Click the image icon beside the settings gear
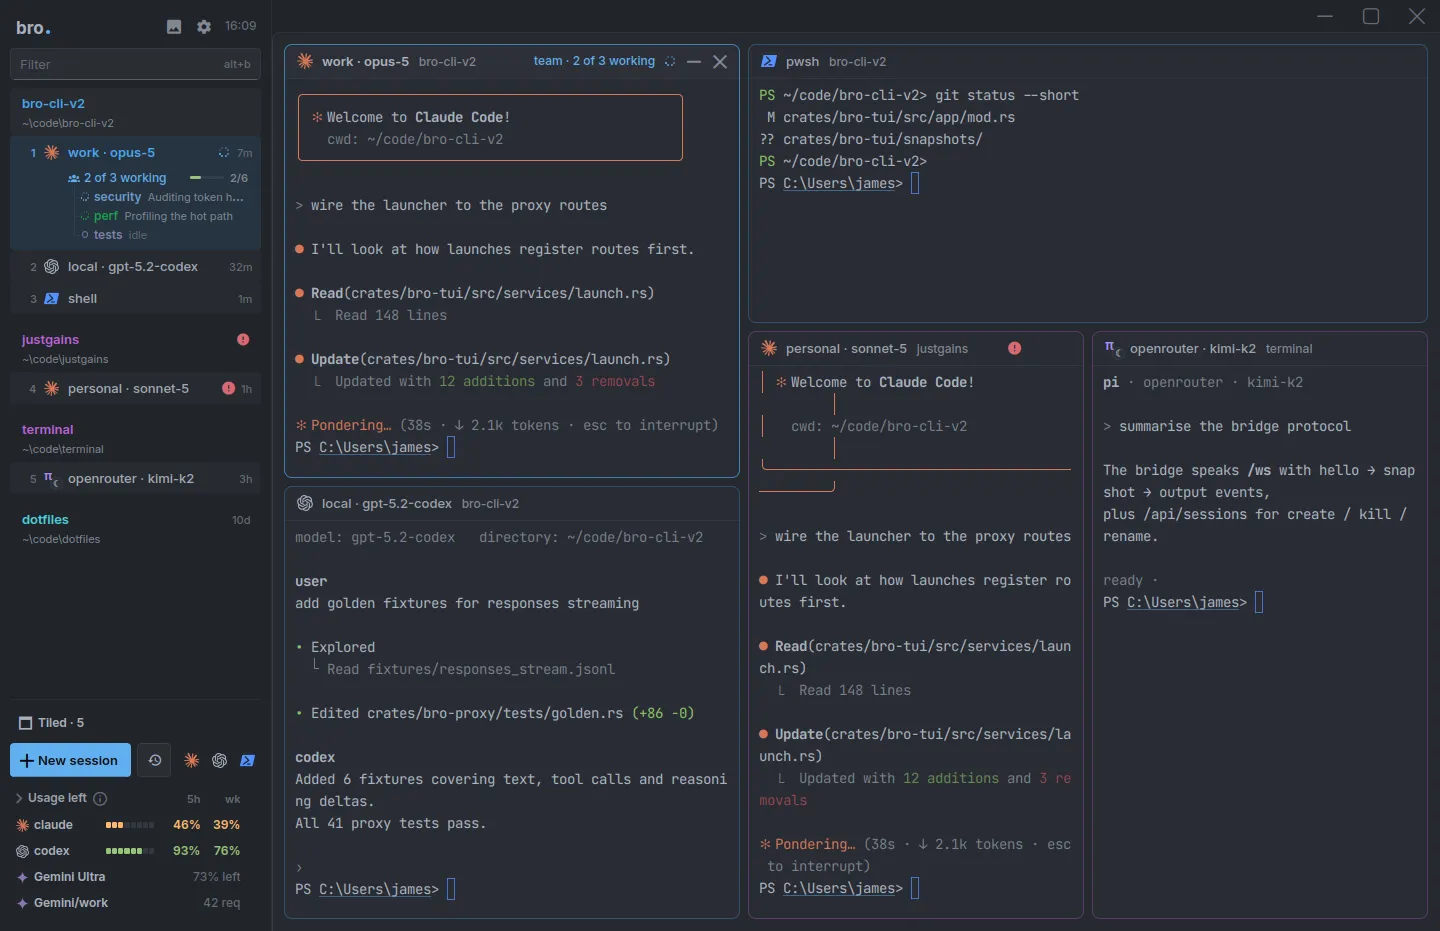The width and height of the screenshot is (1440, 931). (174, 27)
